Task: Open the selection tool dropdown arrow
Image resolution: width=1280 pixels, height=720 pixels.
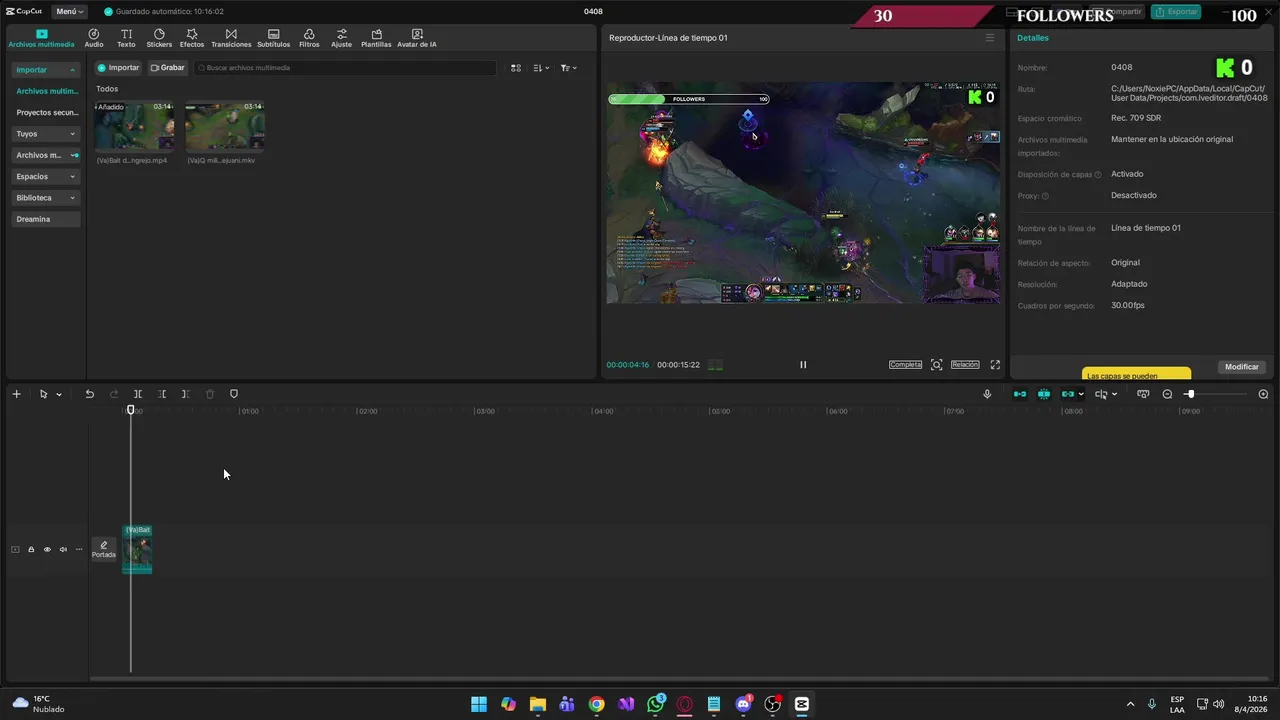Action: point(59,394)
